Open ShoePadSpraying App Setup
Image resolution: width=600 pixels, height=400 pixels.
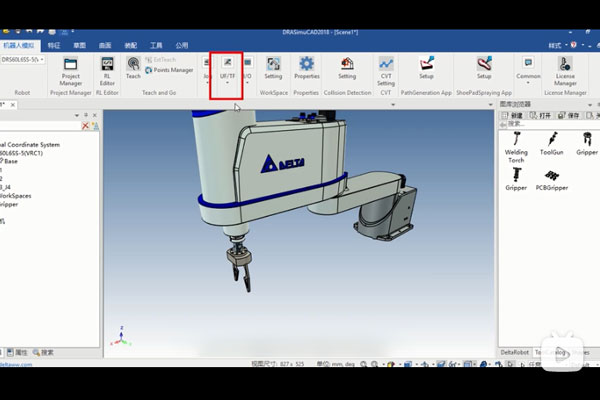click(484, 68)
